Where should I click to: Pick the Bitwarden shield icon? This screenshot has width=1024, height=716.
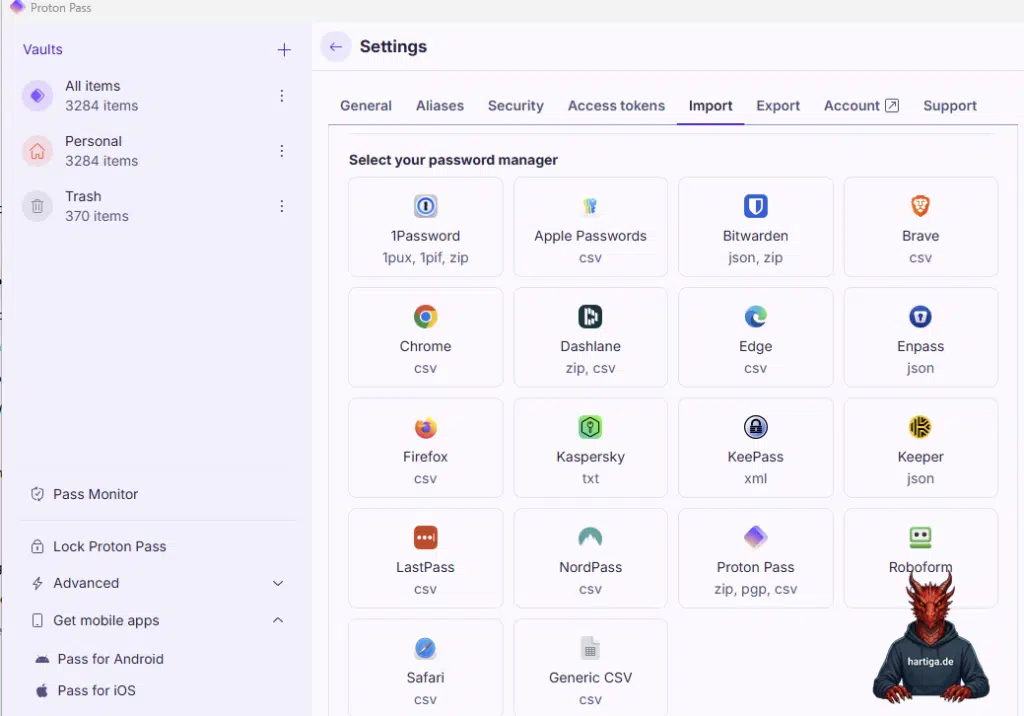point(756,206)
